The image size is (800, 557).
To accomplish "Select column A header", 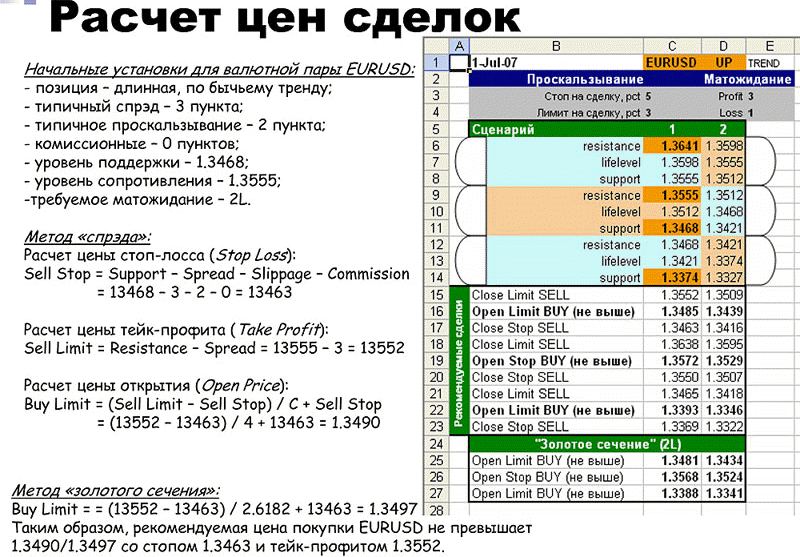I will (x=459, y=46).
